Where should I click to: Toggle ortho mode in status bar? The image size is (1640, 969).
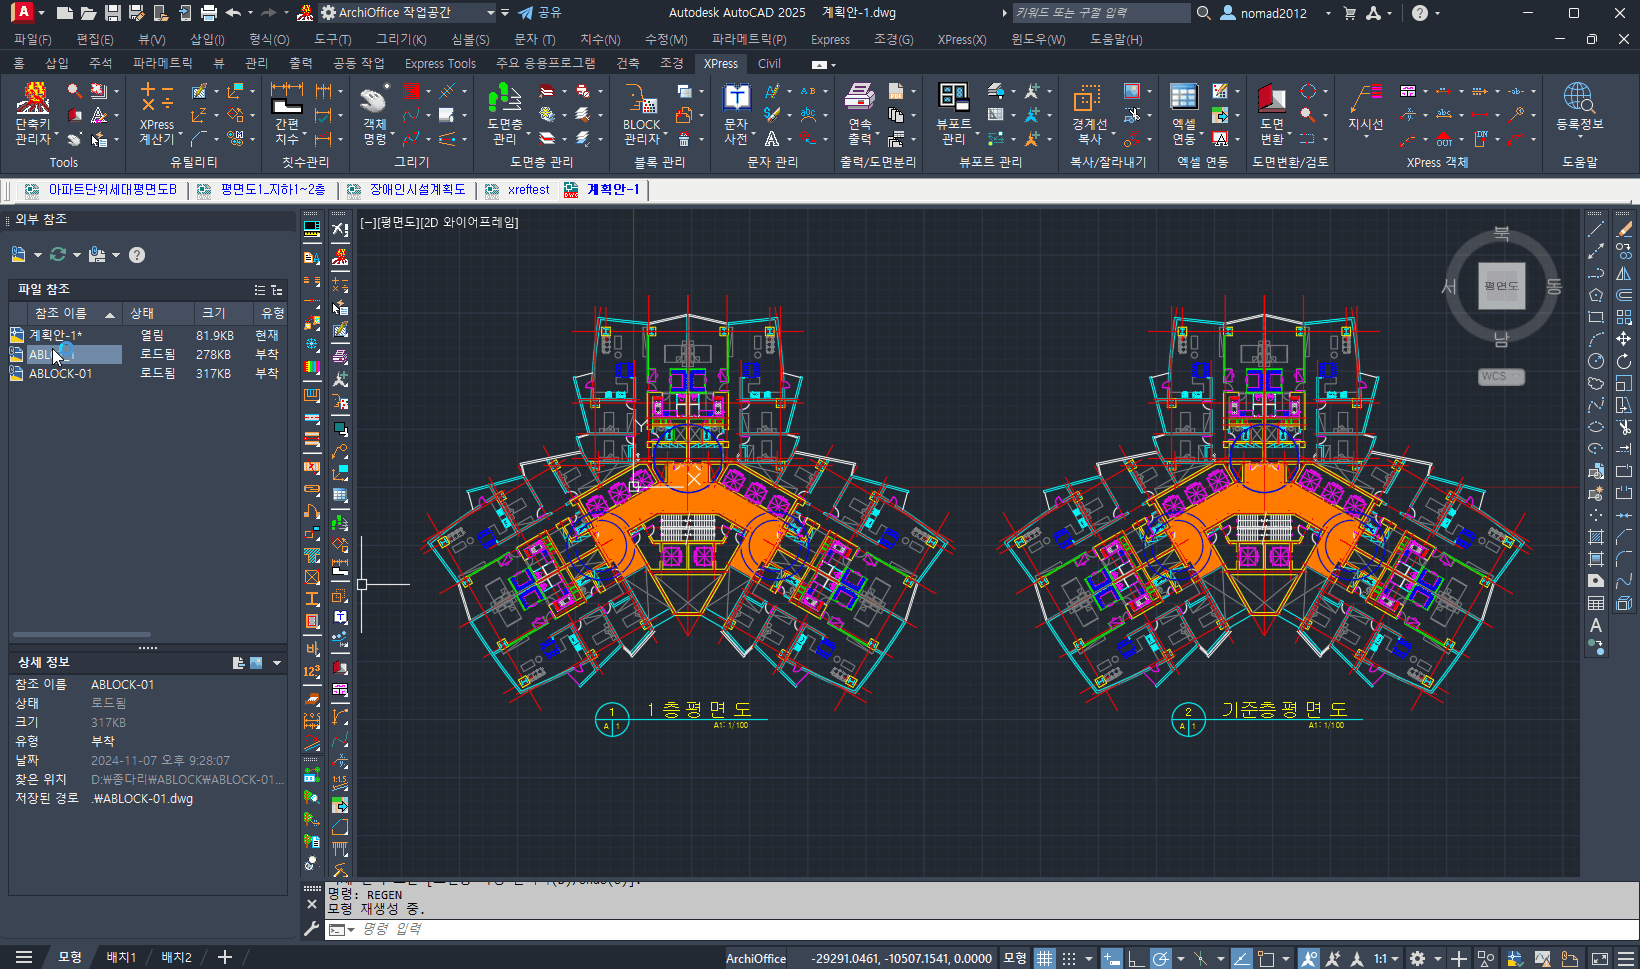1136,958
